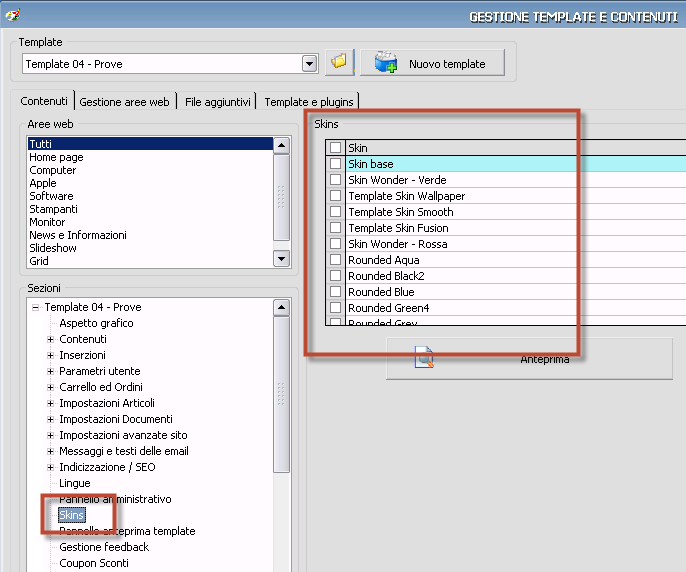Image resolution: width=686 pixels, height=572 pixels.
Task: Select Coupon Sconti tree item
Action: click(x=94, y=563)
